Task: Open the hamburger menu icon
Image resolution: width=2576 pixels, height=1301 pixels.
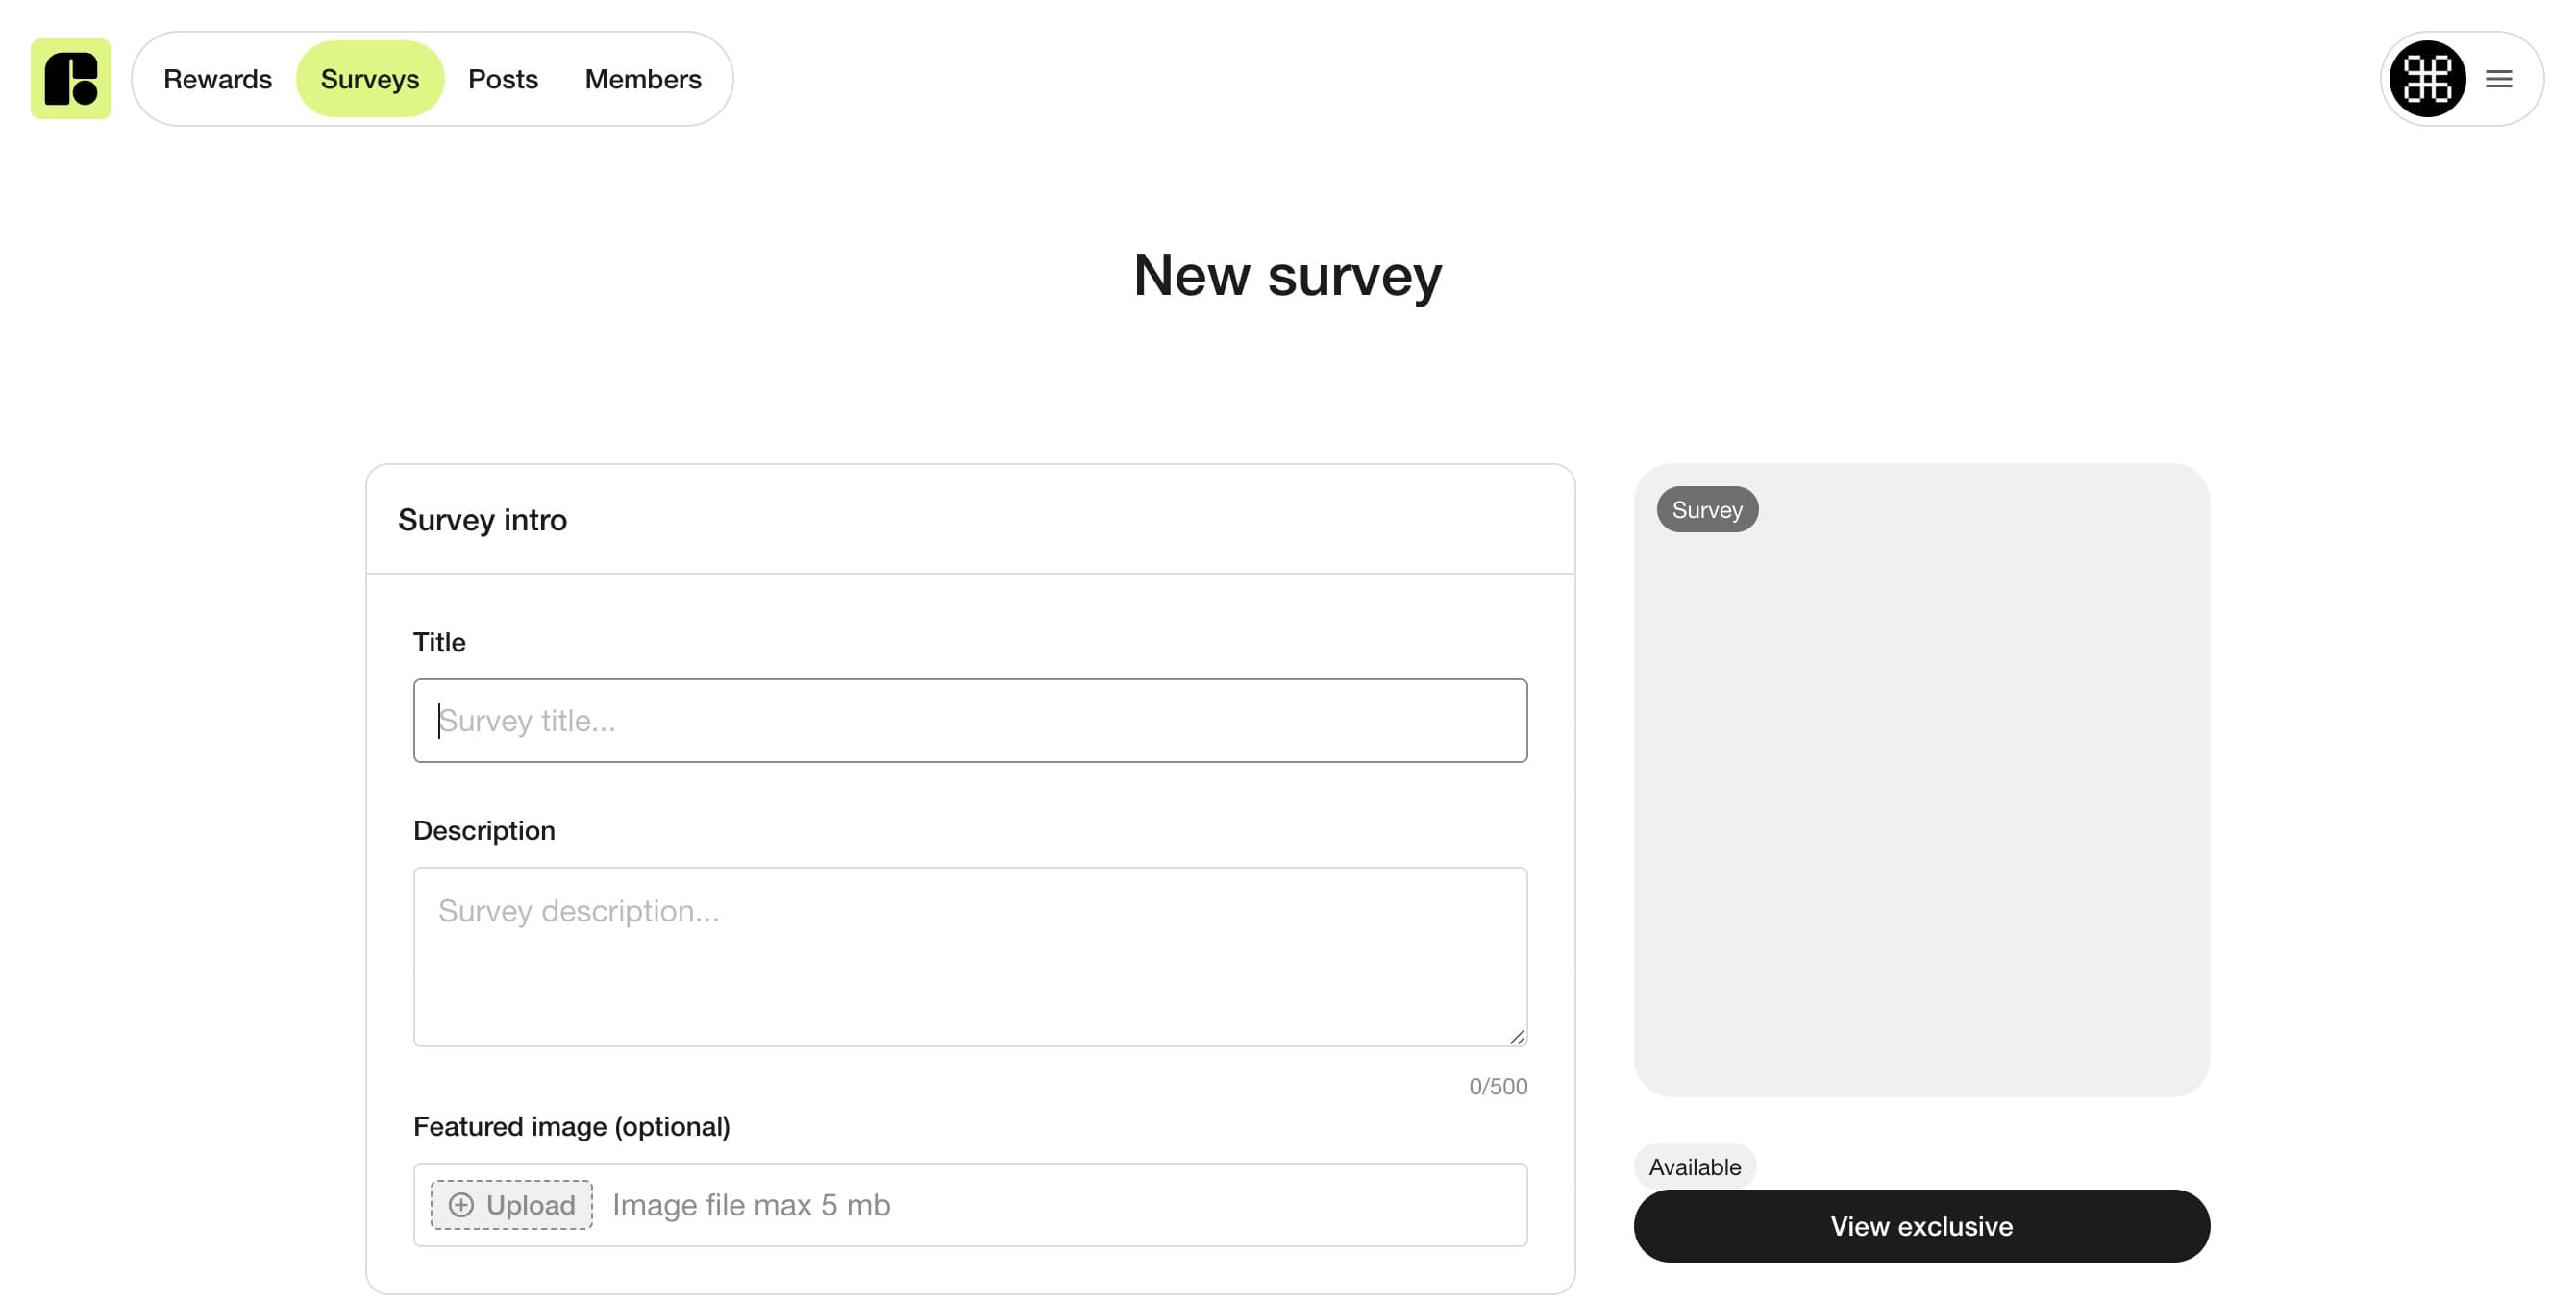Action: (2498, 79)
